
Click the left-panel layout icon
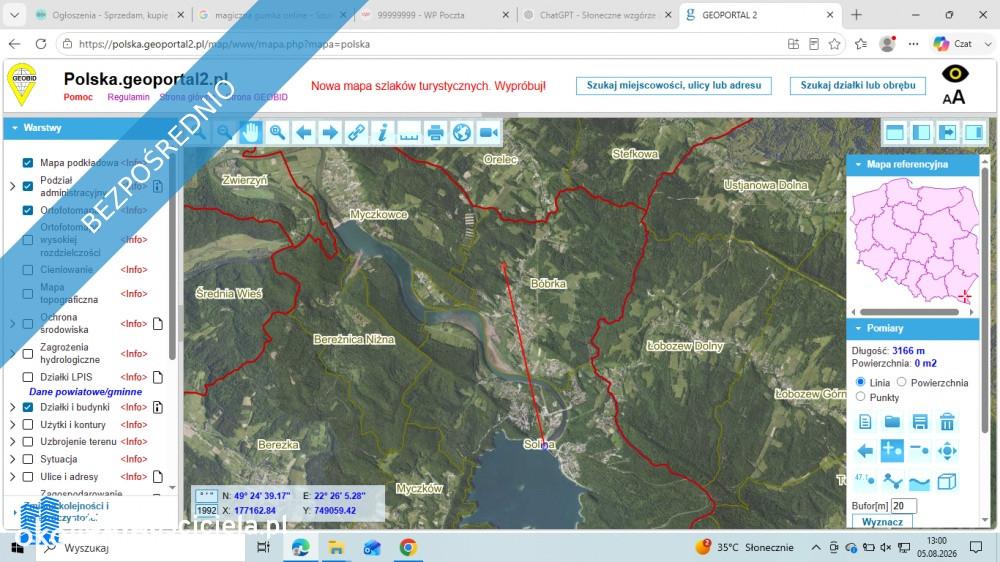click(921, 133)
